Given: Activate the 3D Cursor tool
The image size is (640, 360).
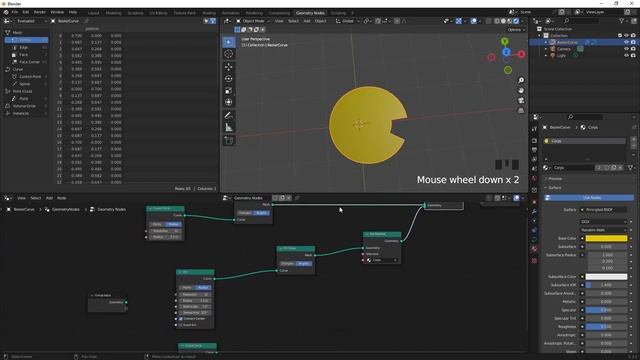Looking at the screenshot, I should click(x=229, y=54).
